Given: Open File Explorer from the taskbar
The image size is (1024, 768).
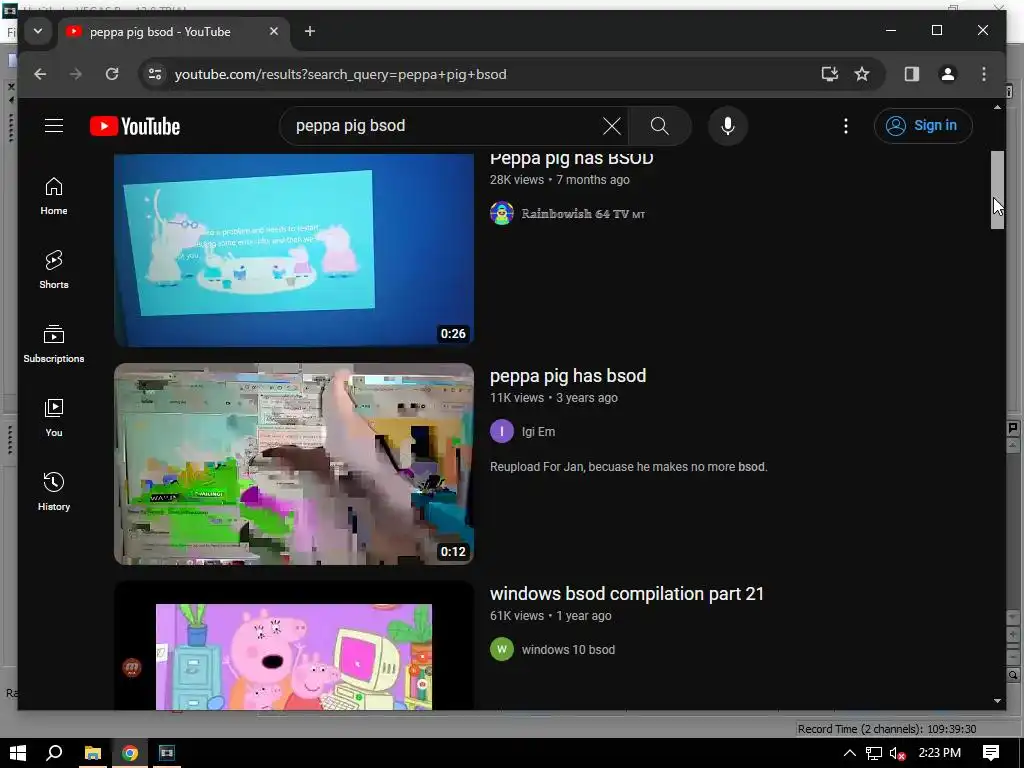Looking at the screenshot, I should point(92,753).
